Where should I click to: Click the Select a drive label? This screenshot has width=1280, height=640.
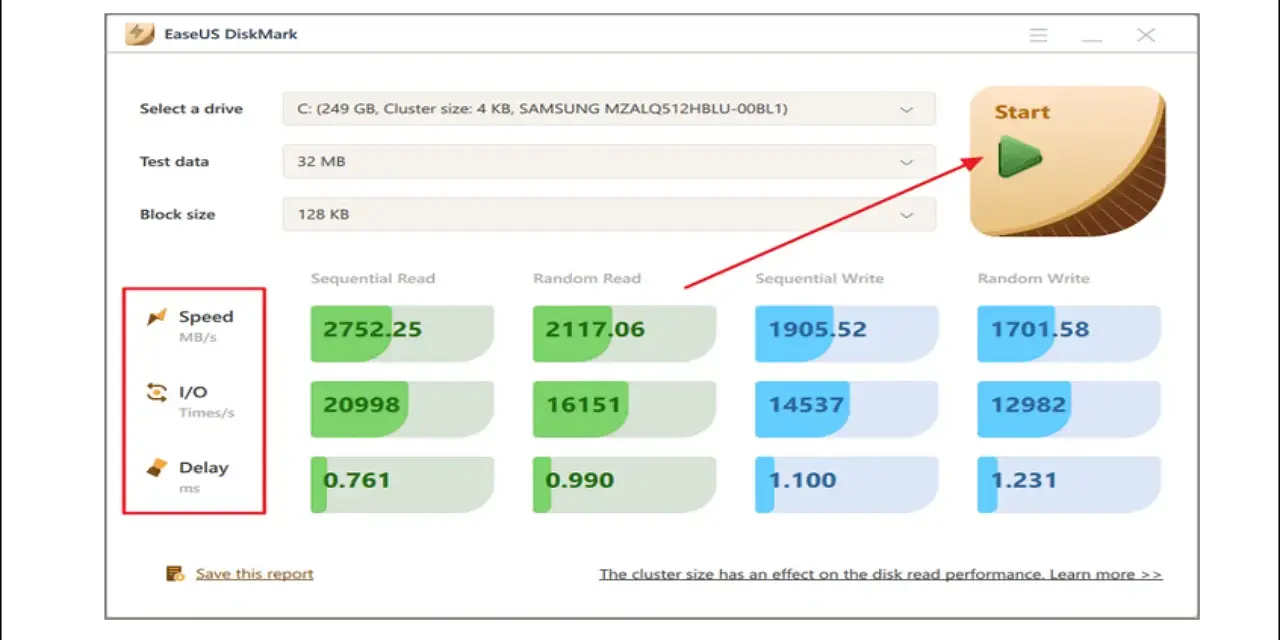(191, 109)
